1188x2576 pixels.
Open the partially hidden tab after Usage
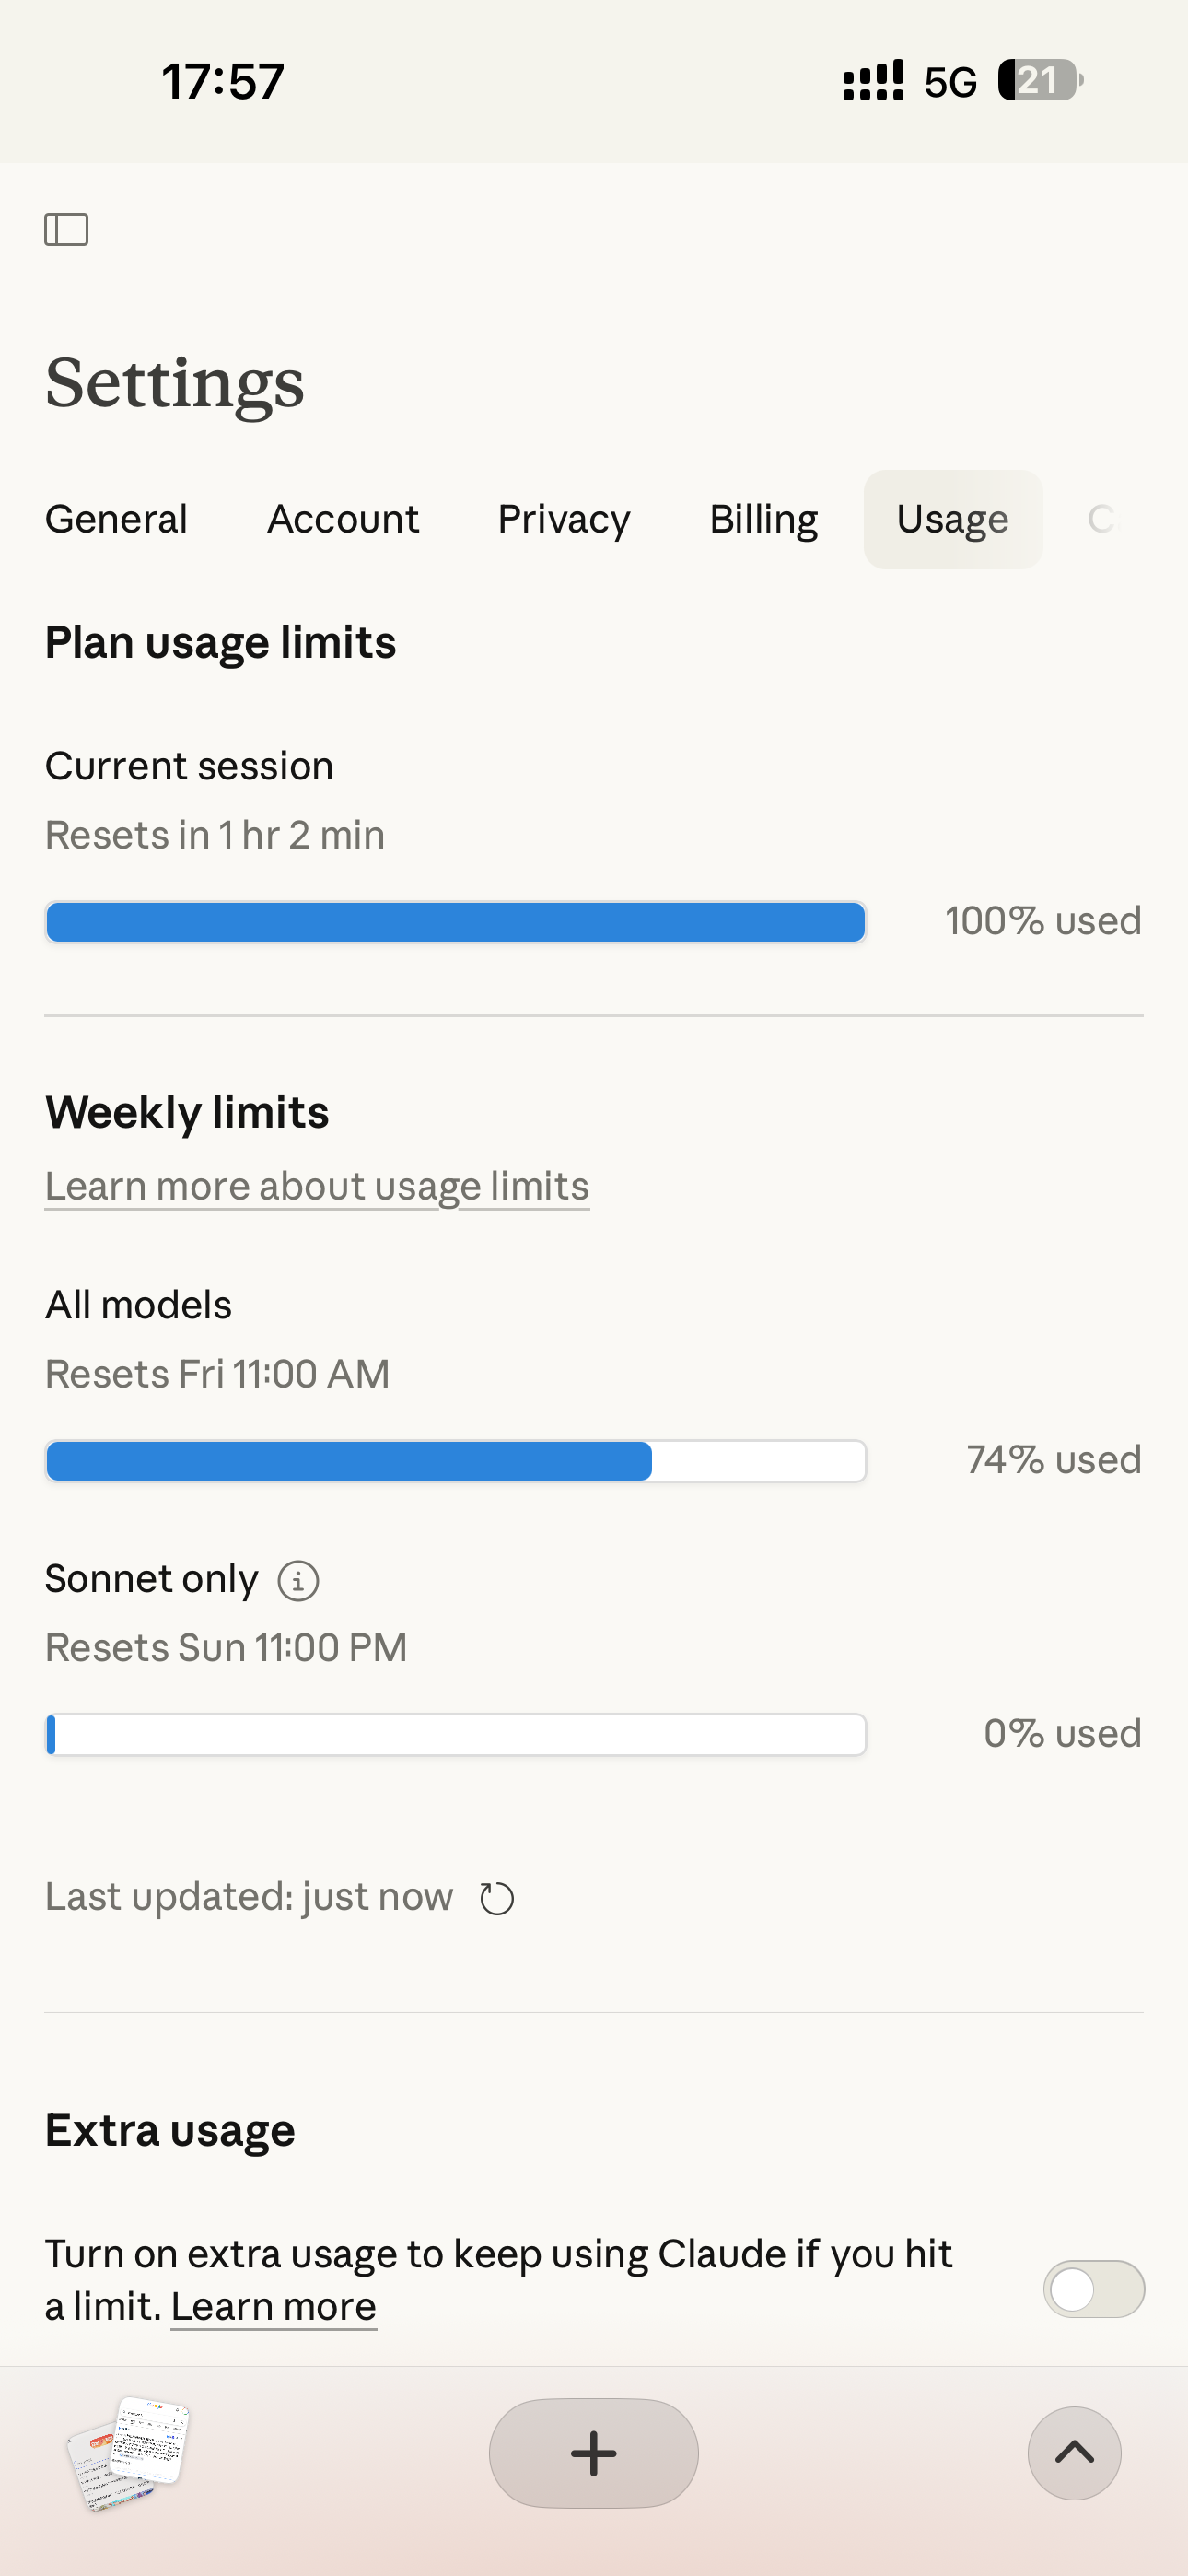(1101, 519)
